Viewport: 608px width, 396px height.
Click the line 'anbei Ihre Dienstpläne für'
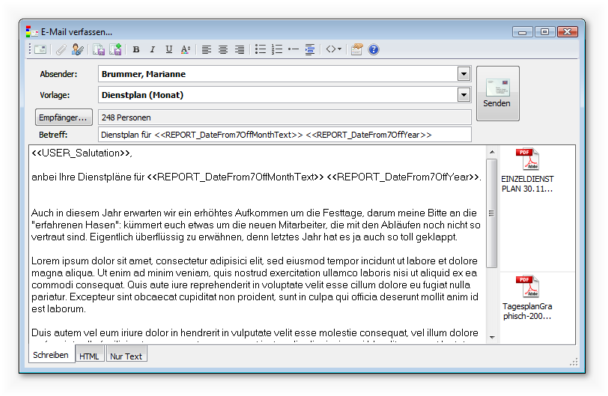(x=256, y=177)
